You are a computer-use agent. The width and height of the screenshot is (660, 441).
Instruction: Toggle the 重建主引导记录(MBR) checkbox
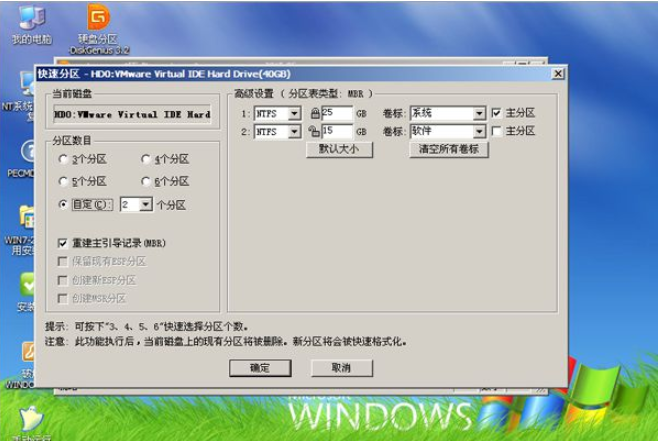[63, 243]
